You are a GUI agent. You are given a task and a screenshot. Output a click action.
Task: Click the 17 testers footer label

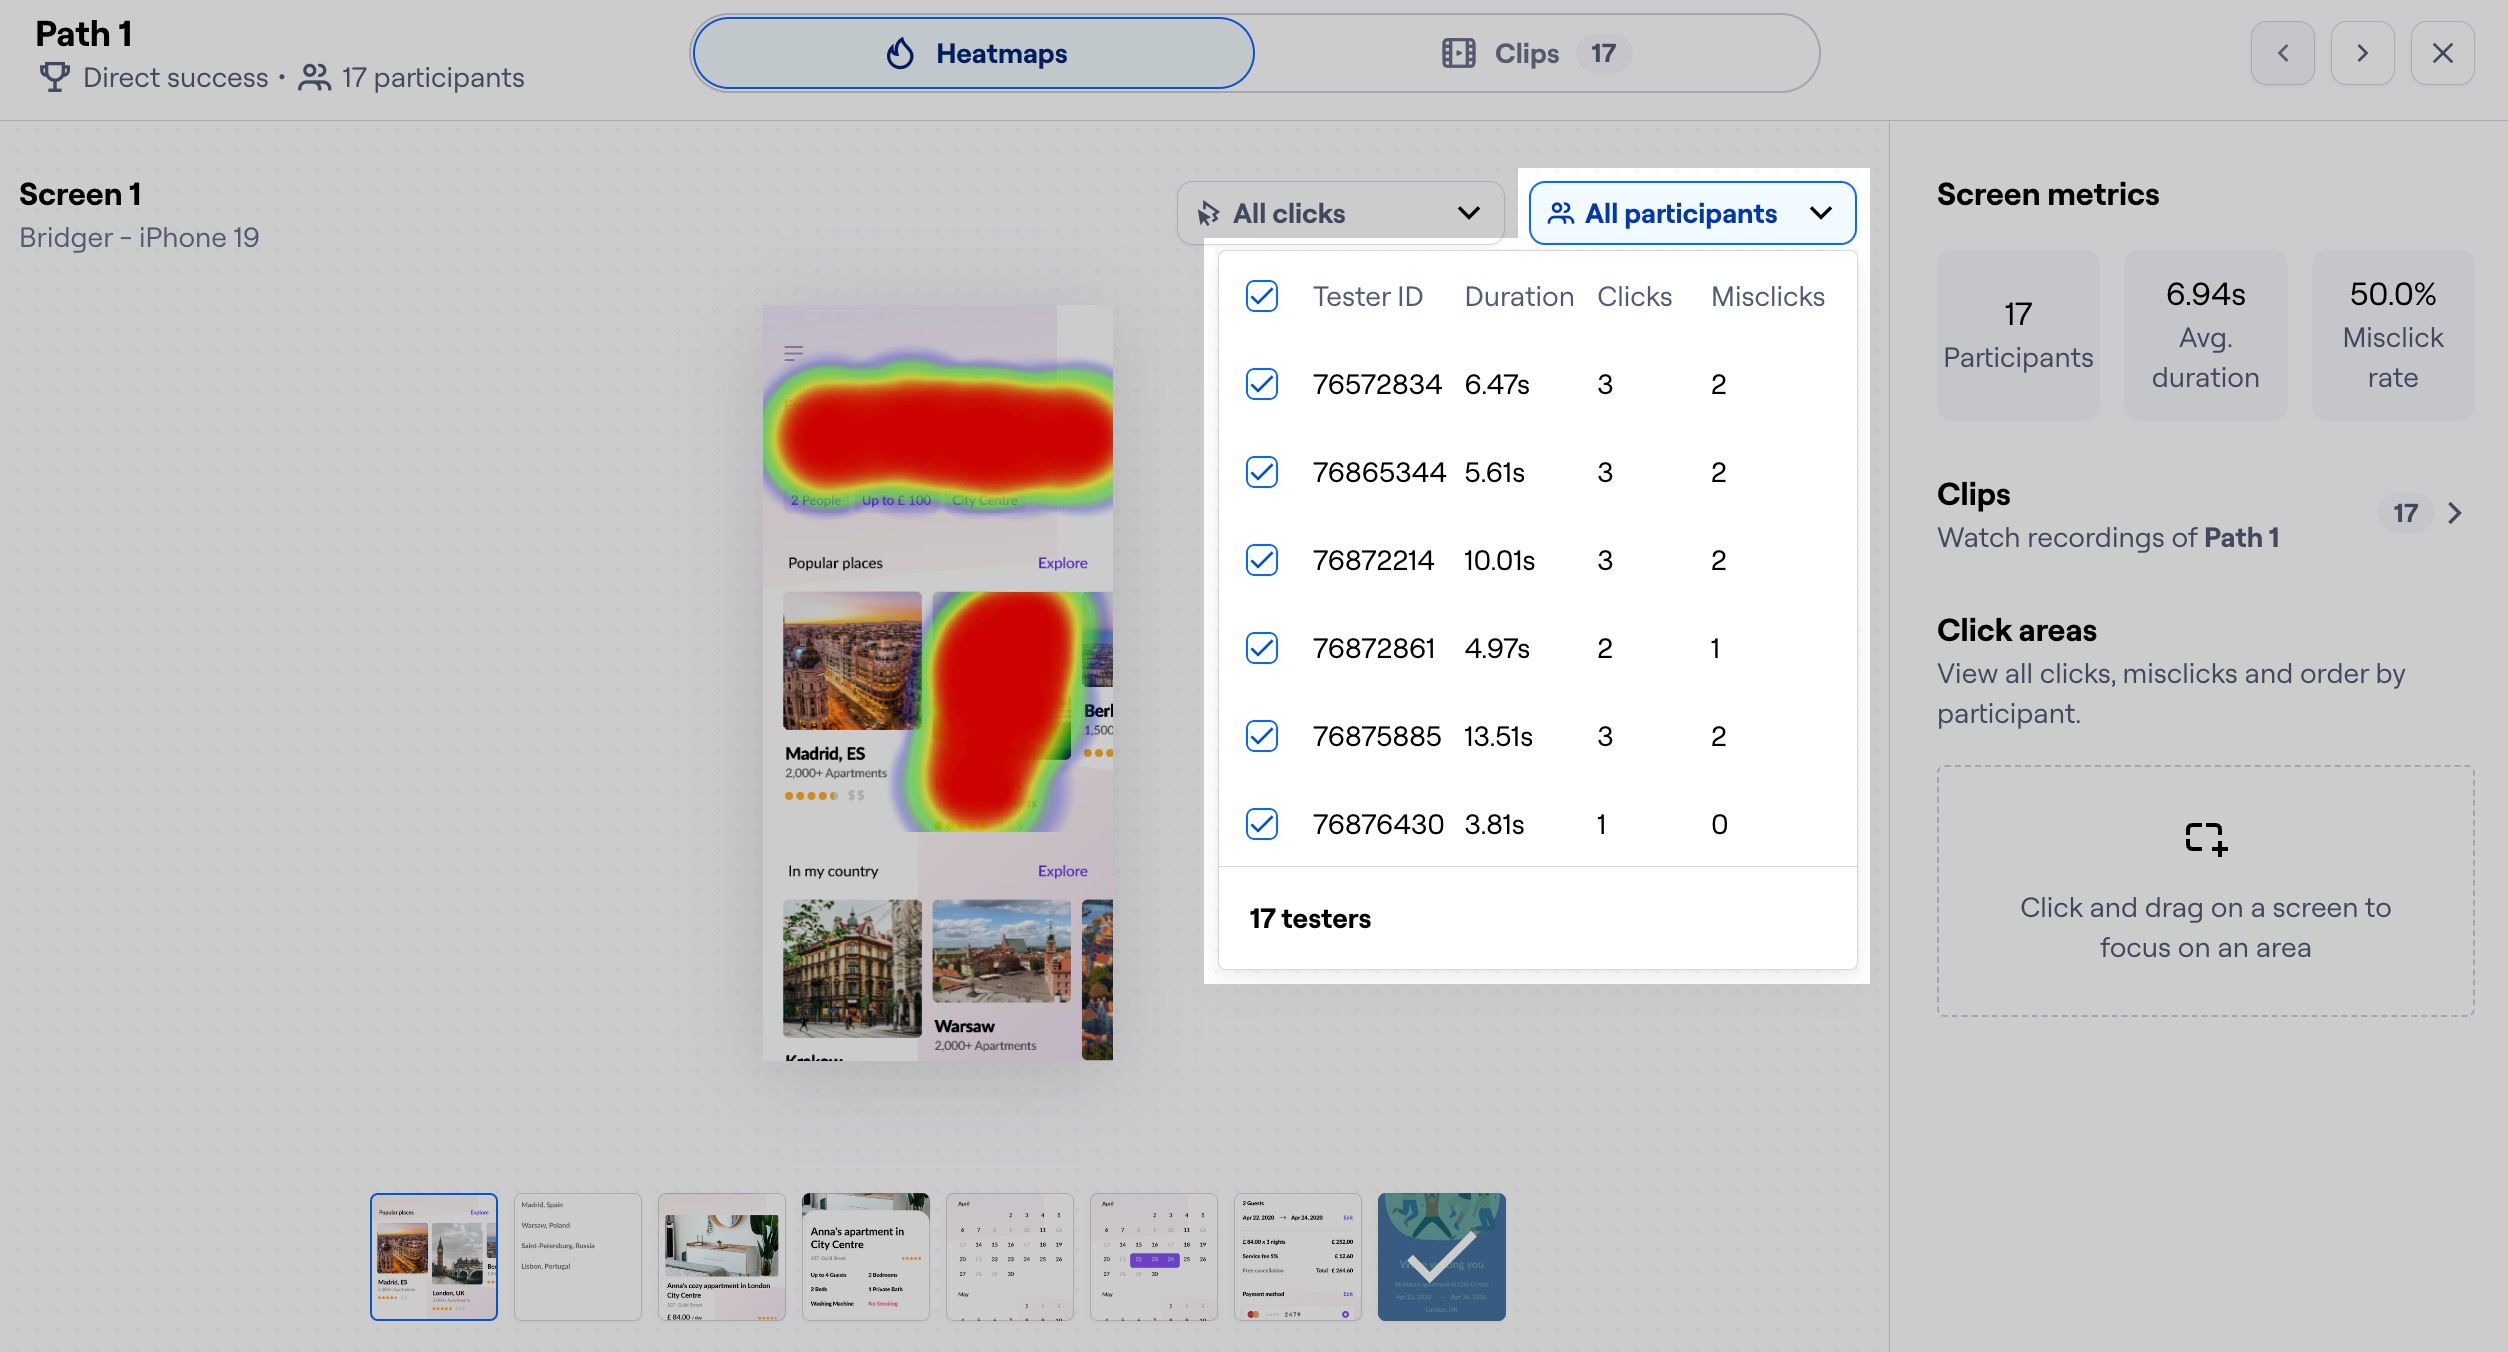1310,918
